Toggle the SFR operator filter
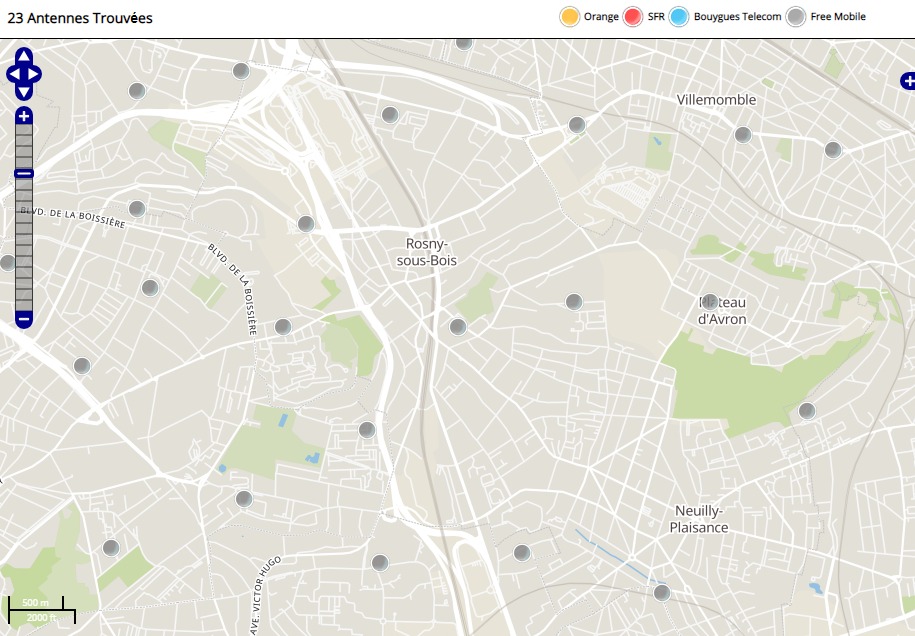Viewport: 915px width, 636px height. [632, 17]
